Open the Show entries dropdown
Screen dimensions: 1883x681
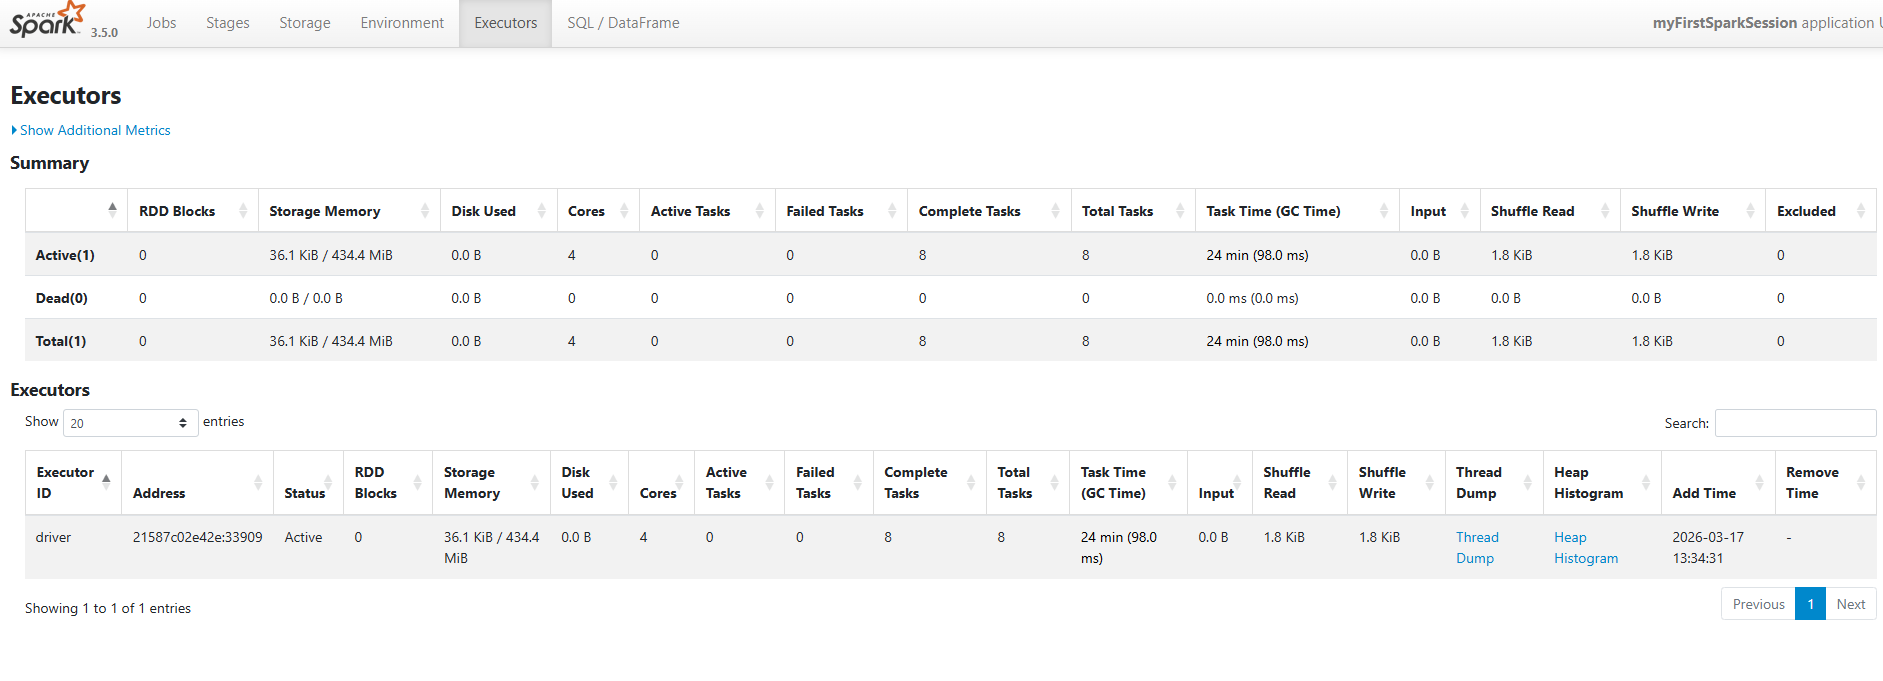click(130, 423)
